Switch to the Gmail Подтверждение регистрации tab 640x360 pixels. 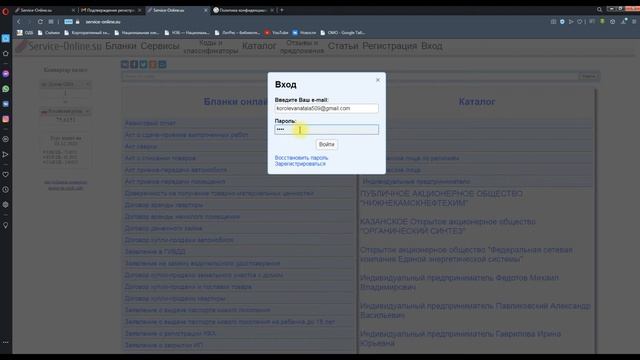point(111,10)
